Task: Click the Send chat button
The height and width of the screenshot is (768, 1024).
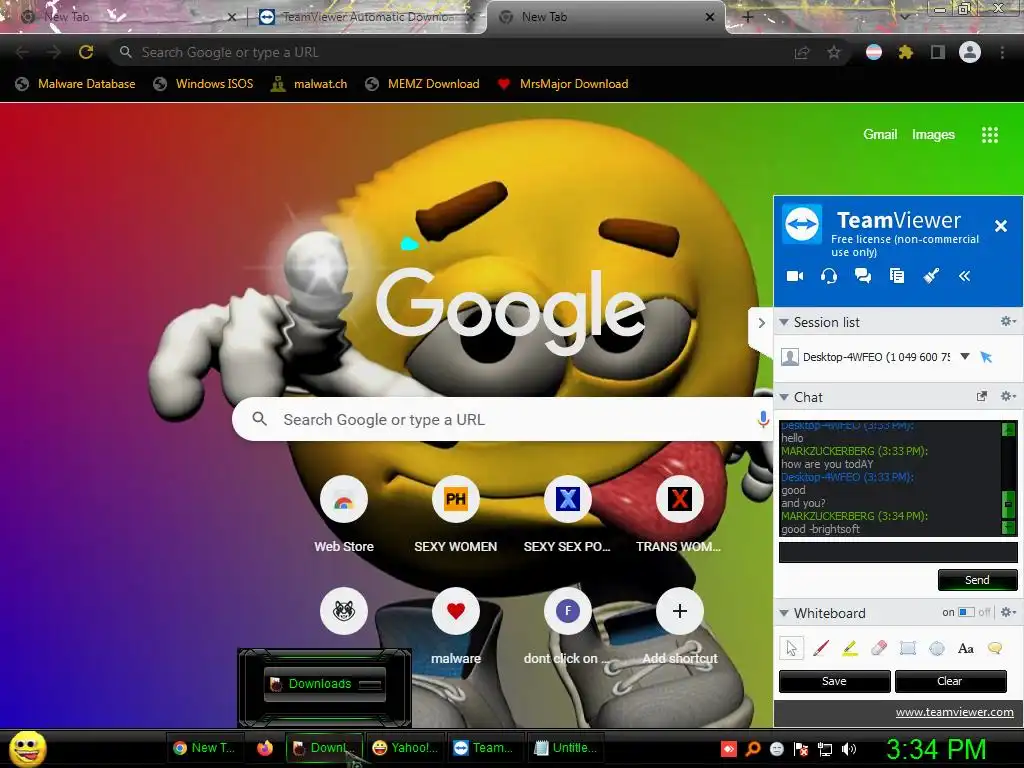Action: 977,580
